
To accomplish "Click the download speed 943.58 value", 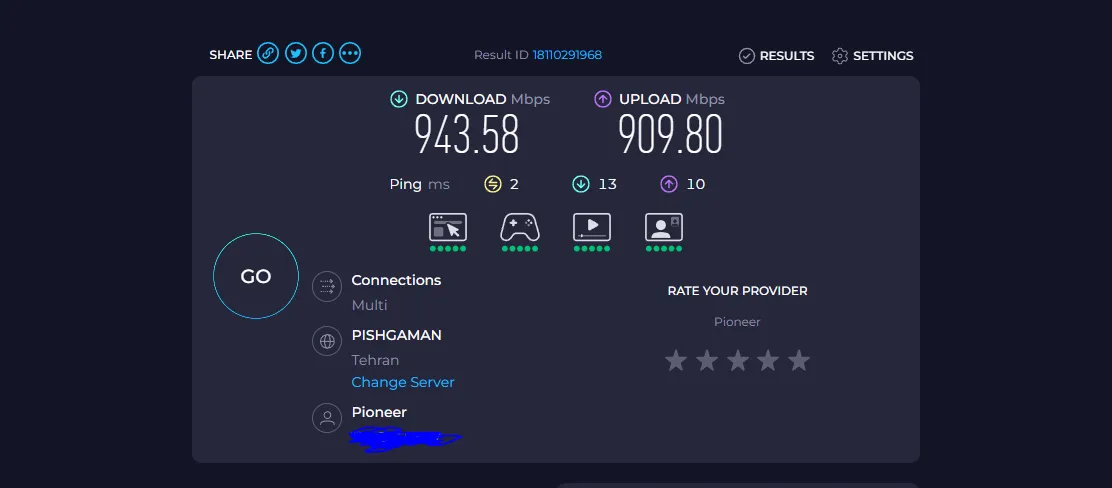I will point(467,134).
